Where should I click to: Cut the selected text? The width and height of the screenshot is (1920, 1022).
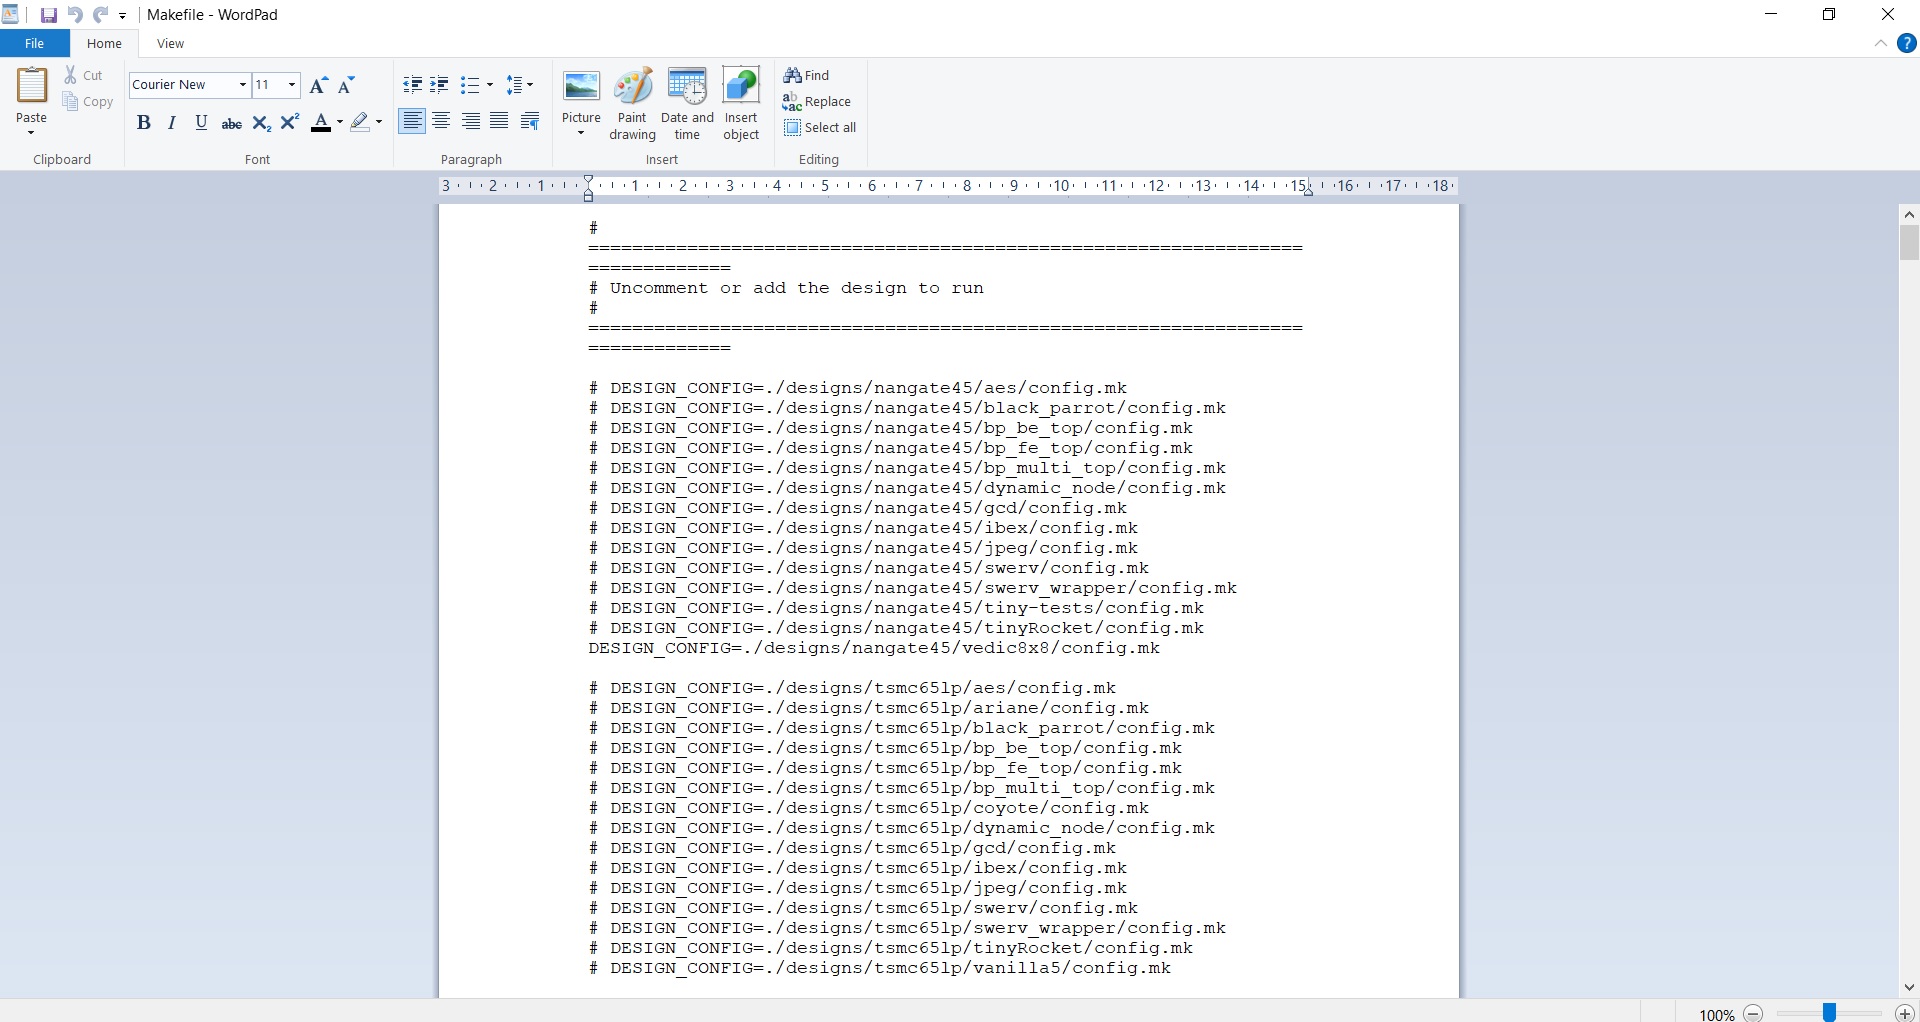point(84,75)
